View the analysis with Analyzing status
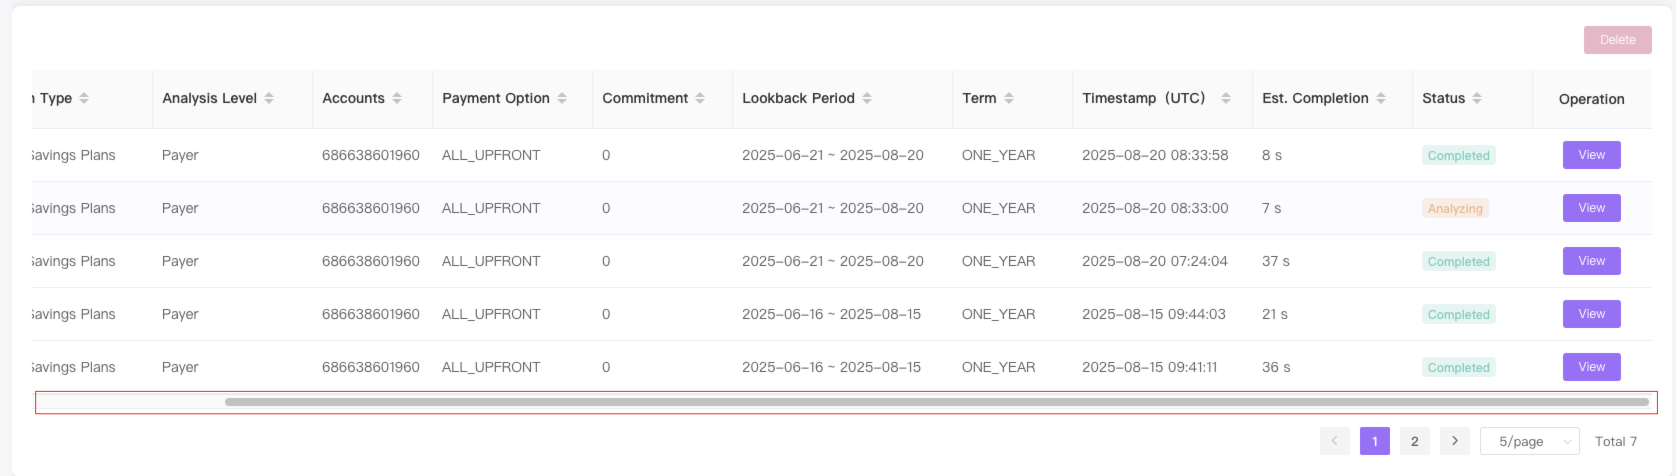The width and height of the screenshot is (1676, 476). point(1592,208)
